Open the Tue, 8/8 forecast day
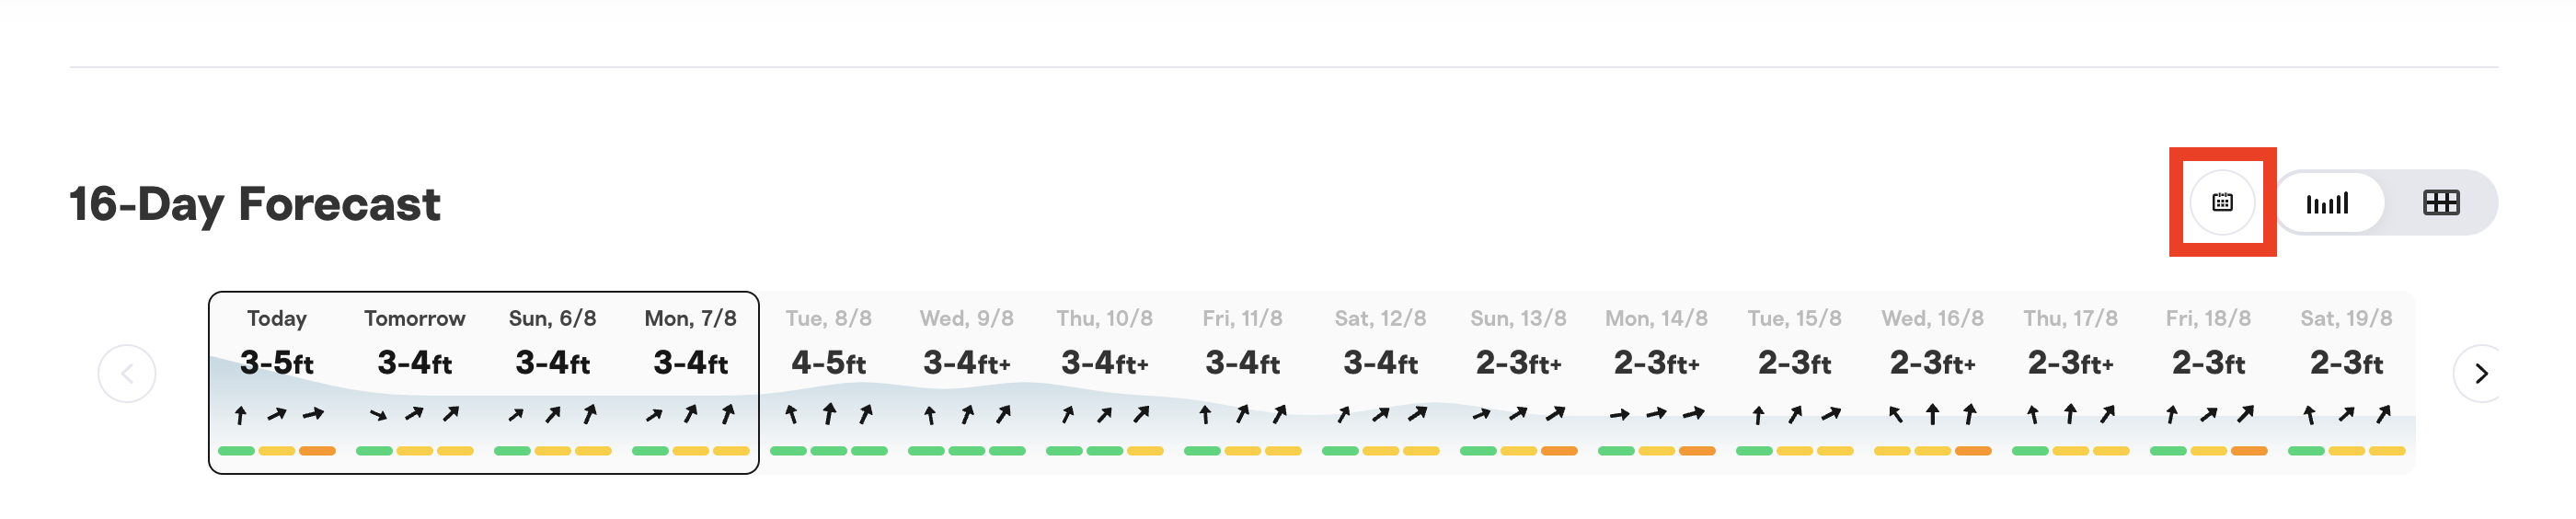Screen dimensions: 2576x519 (829, 383)
